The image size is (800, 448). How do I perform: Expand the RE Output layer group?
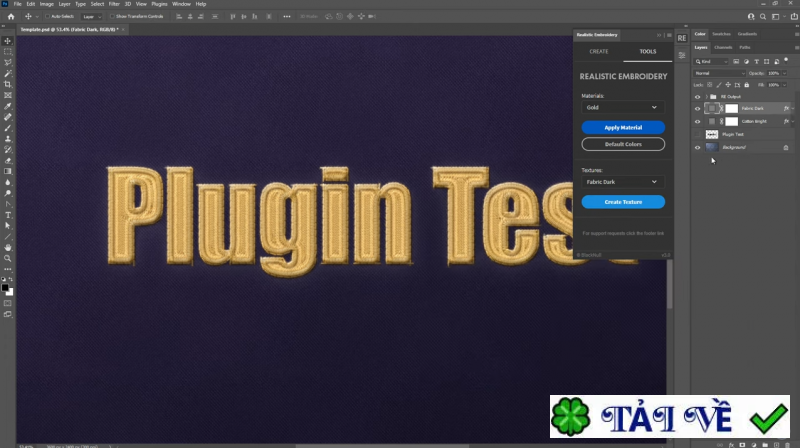tap(706, 96)
